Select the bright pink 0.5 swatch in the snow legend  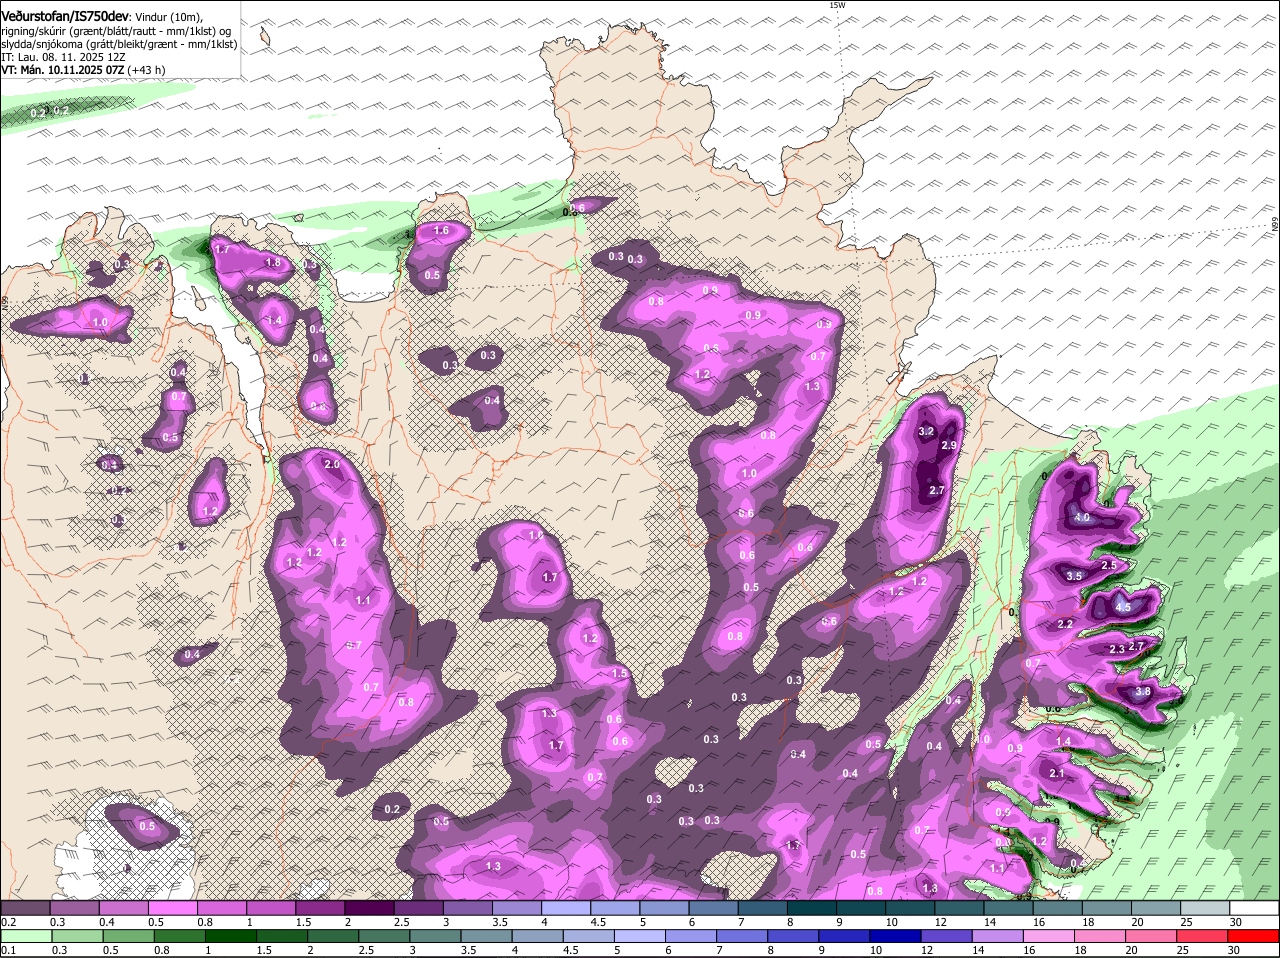pos(172,908)
